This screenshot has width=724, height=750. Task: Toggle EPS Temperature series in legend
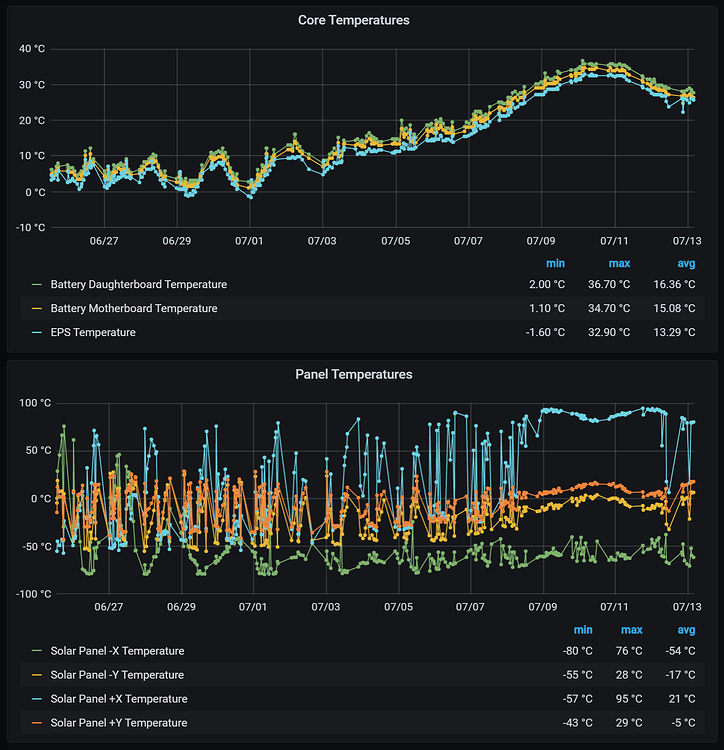pos(93,332)
